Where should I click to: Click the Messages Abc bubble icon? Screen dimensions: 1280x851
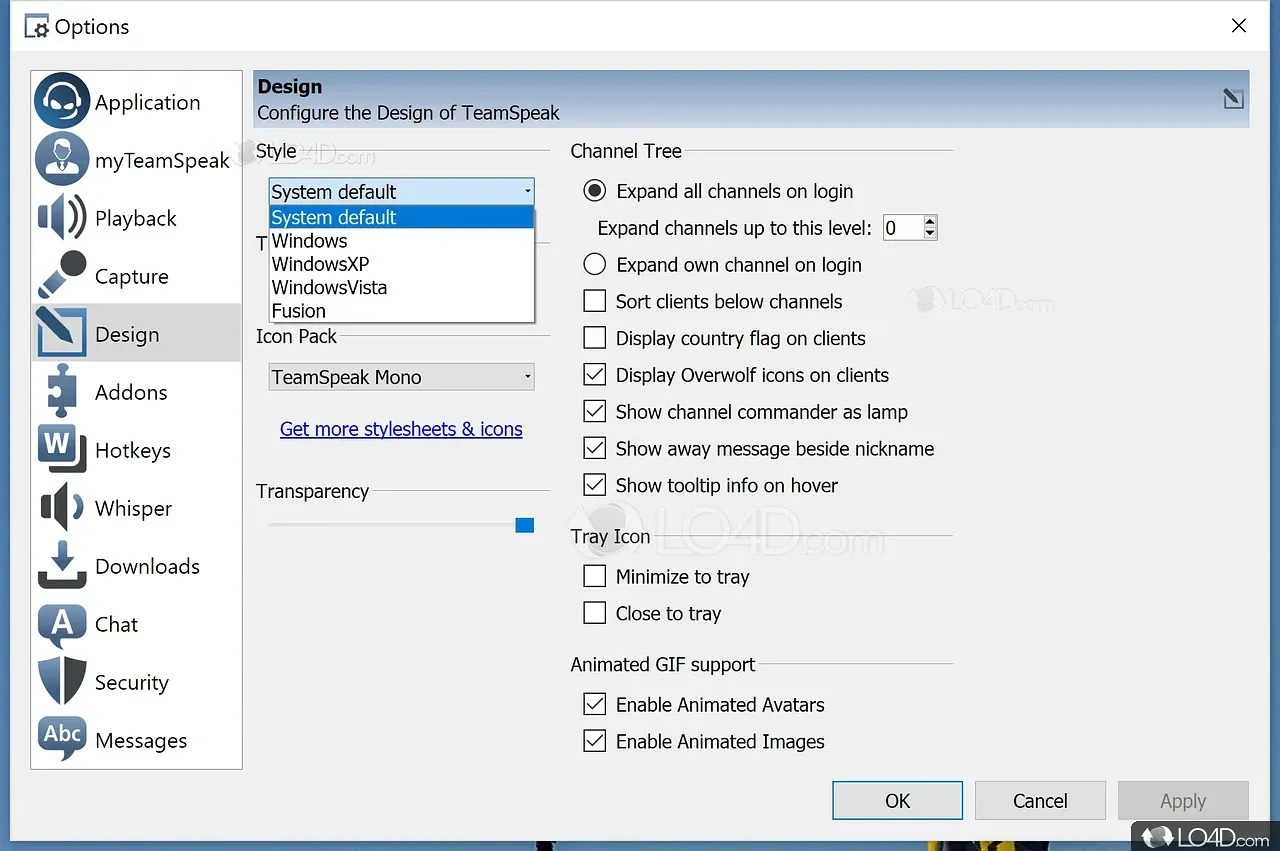click(62, 740)
